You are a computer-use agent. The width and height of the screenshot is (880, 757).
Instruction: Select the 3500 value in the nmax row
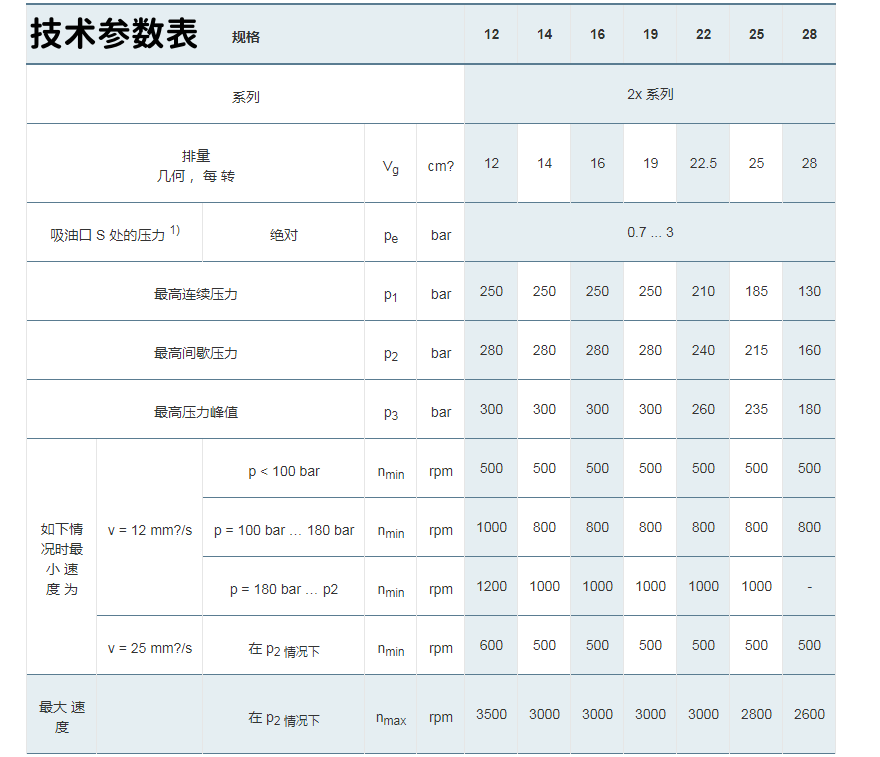pos(490,715)
